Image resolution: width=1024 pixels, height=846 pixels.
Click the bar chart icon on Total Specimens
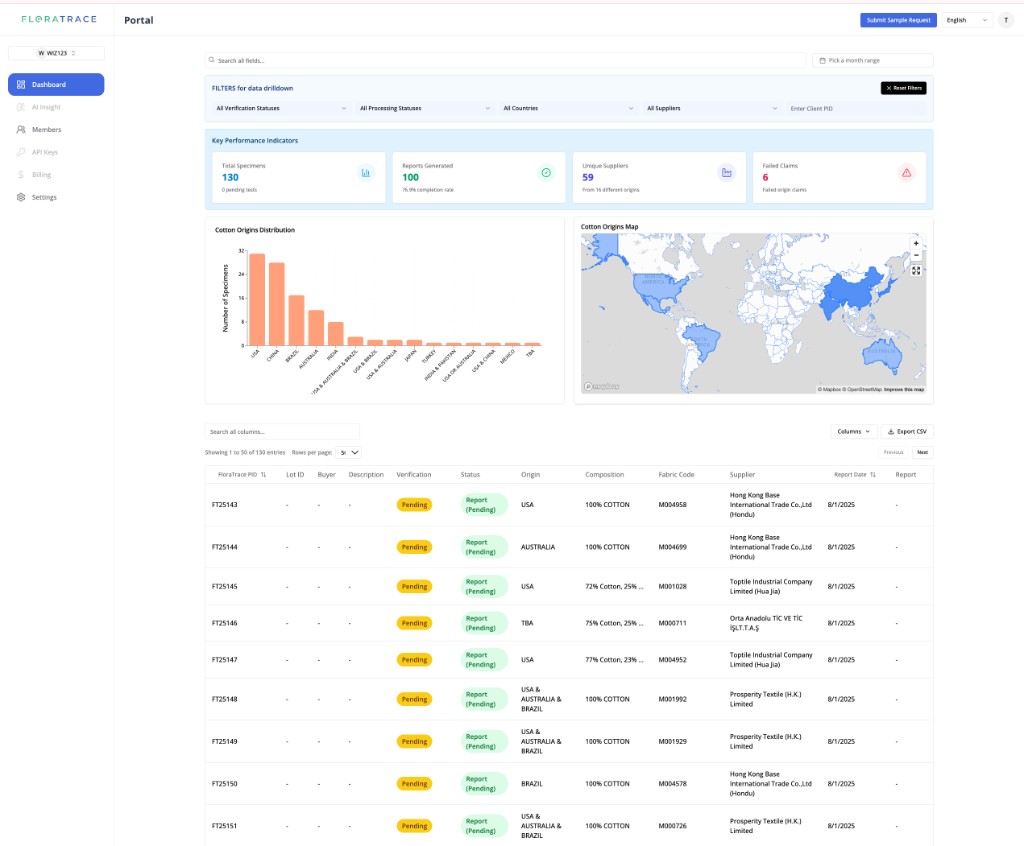tap(367, 174)
